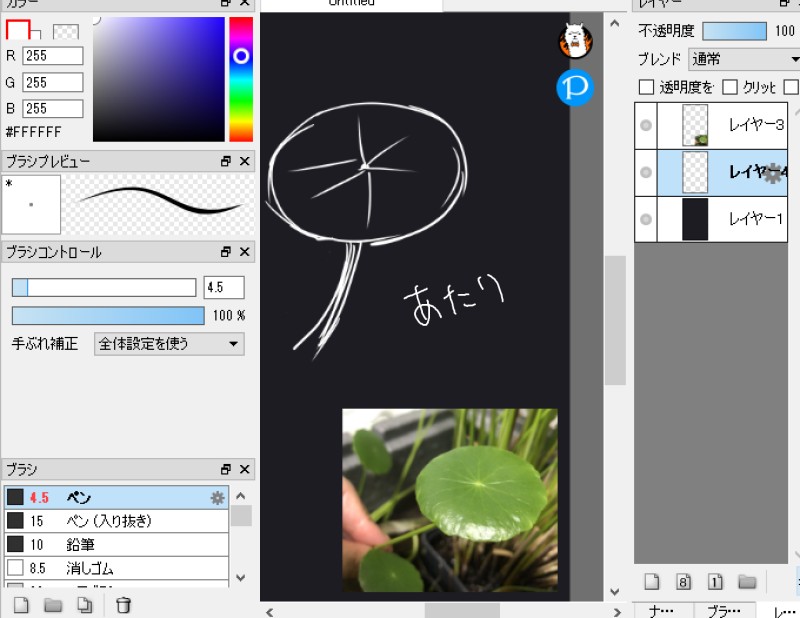The height and width of the screenshot is (618, 800).
Task: Click the B value input field
Action: click(53, 108)
